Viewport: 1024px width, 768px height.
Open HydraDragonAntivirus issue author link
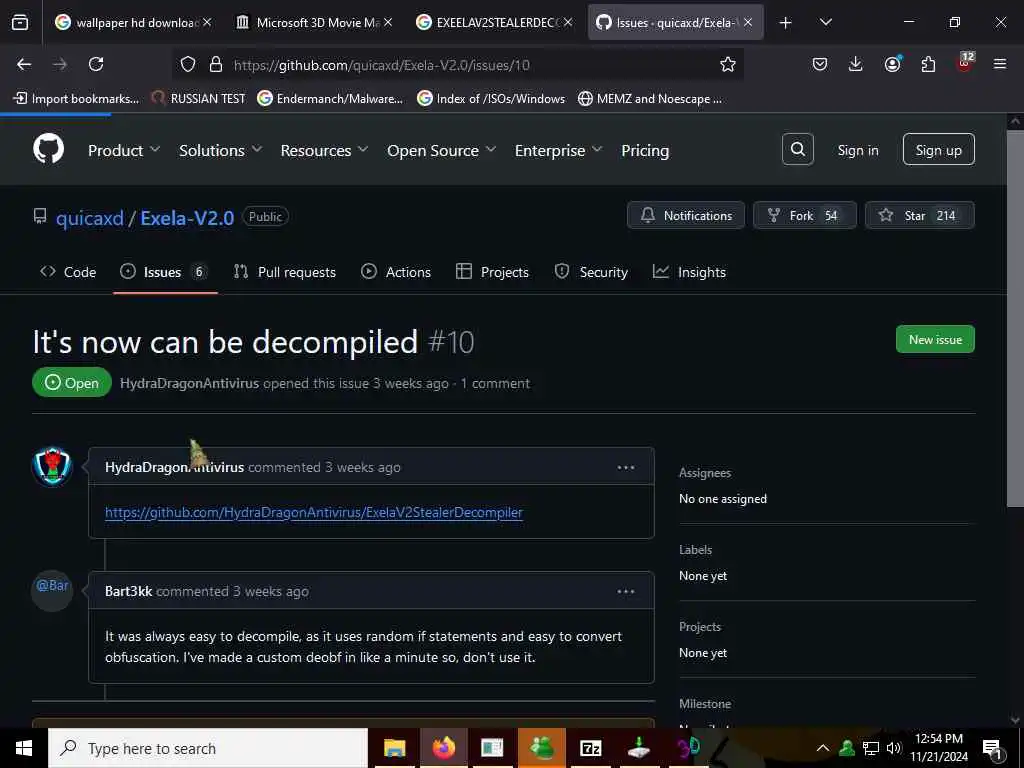[189, 383]
